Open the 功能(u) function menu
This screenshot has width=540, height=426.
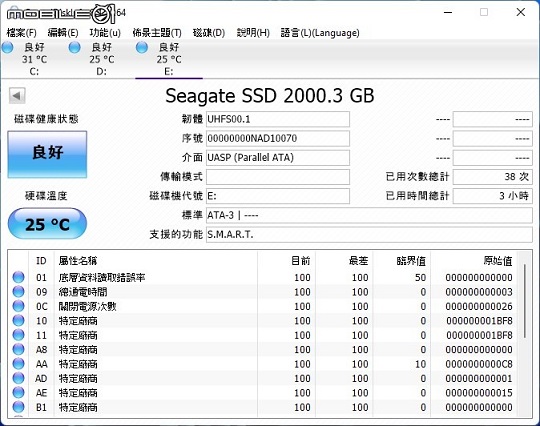(105, 33)
